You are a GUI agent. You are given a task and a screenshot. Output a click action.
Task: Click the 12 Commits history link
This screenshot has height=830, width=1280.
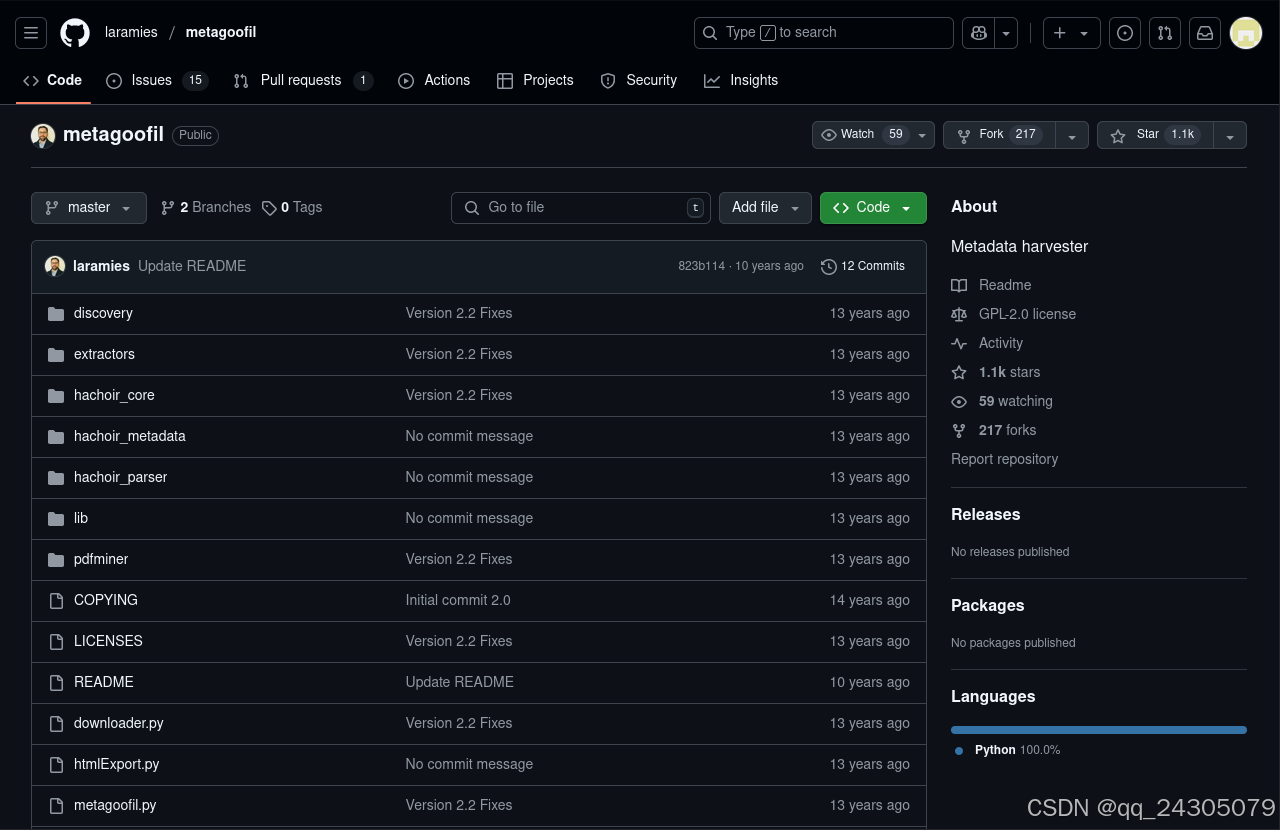[x=863, y=266]
